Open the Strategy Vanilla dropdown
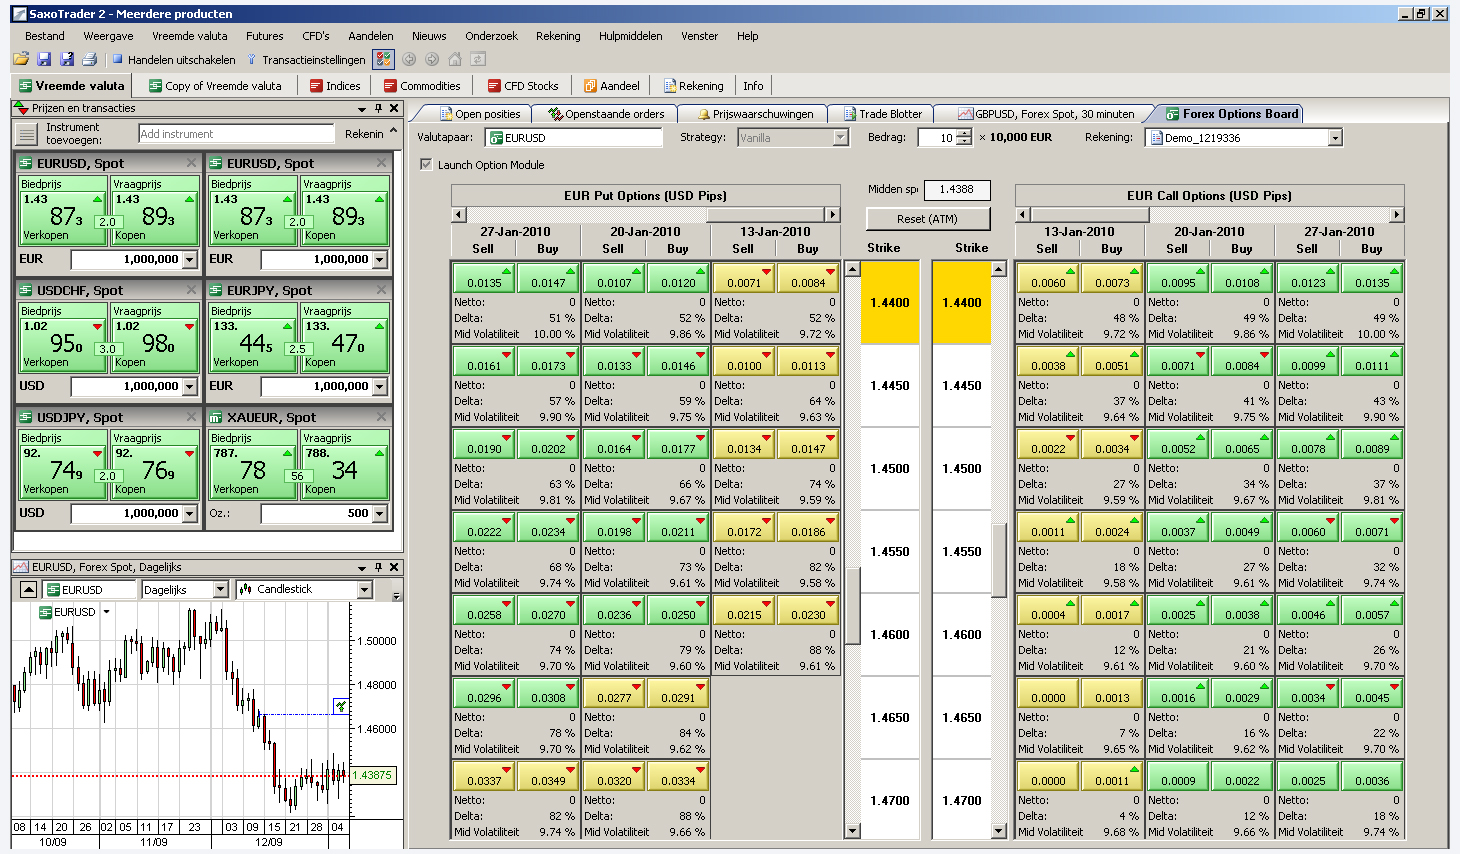Viewport: 1460px width, 854px height. pos(841,138)
